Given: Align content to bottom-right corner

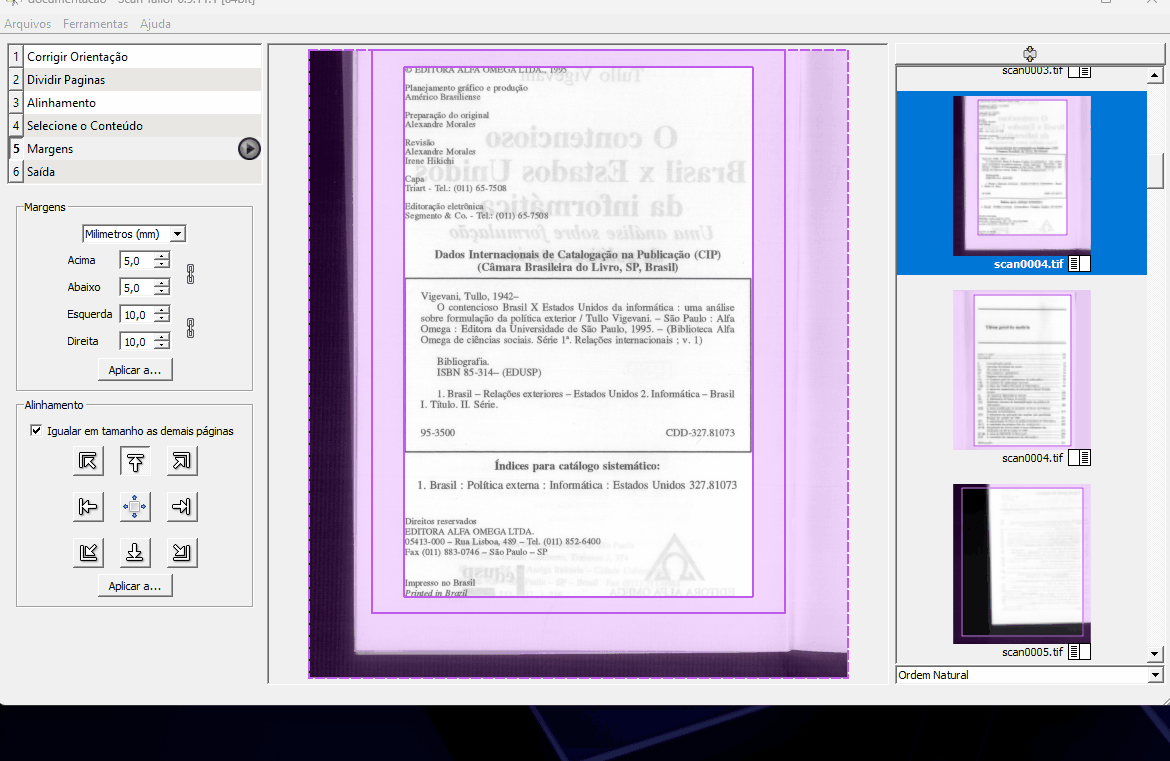Looking at the screenshot, I should click(182, 553).
